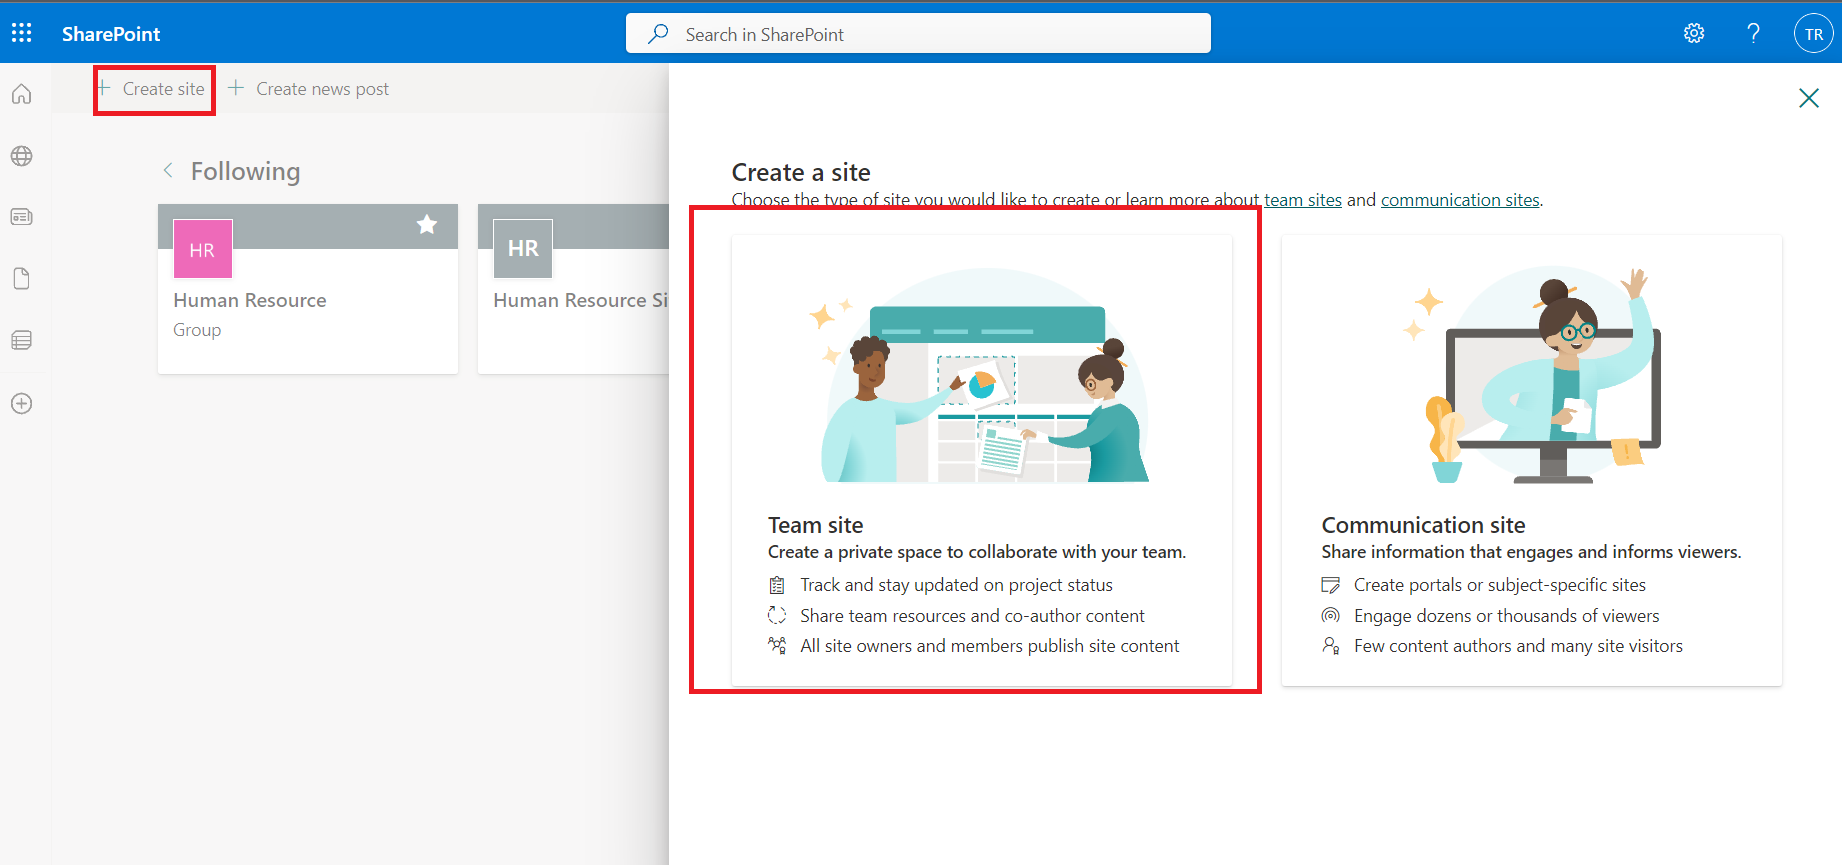The image size is (1842, 865).
Task: Open the team sites learn more link
Action: [x=1303, y=200]
